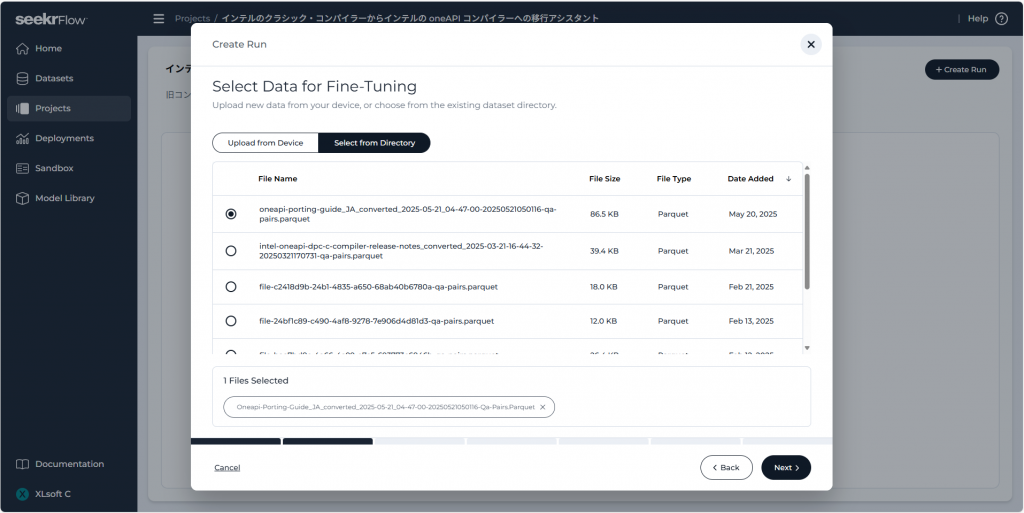Click the selected file chip Oneapi-Porting-Guide_JA

tap(389, 407)
